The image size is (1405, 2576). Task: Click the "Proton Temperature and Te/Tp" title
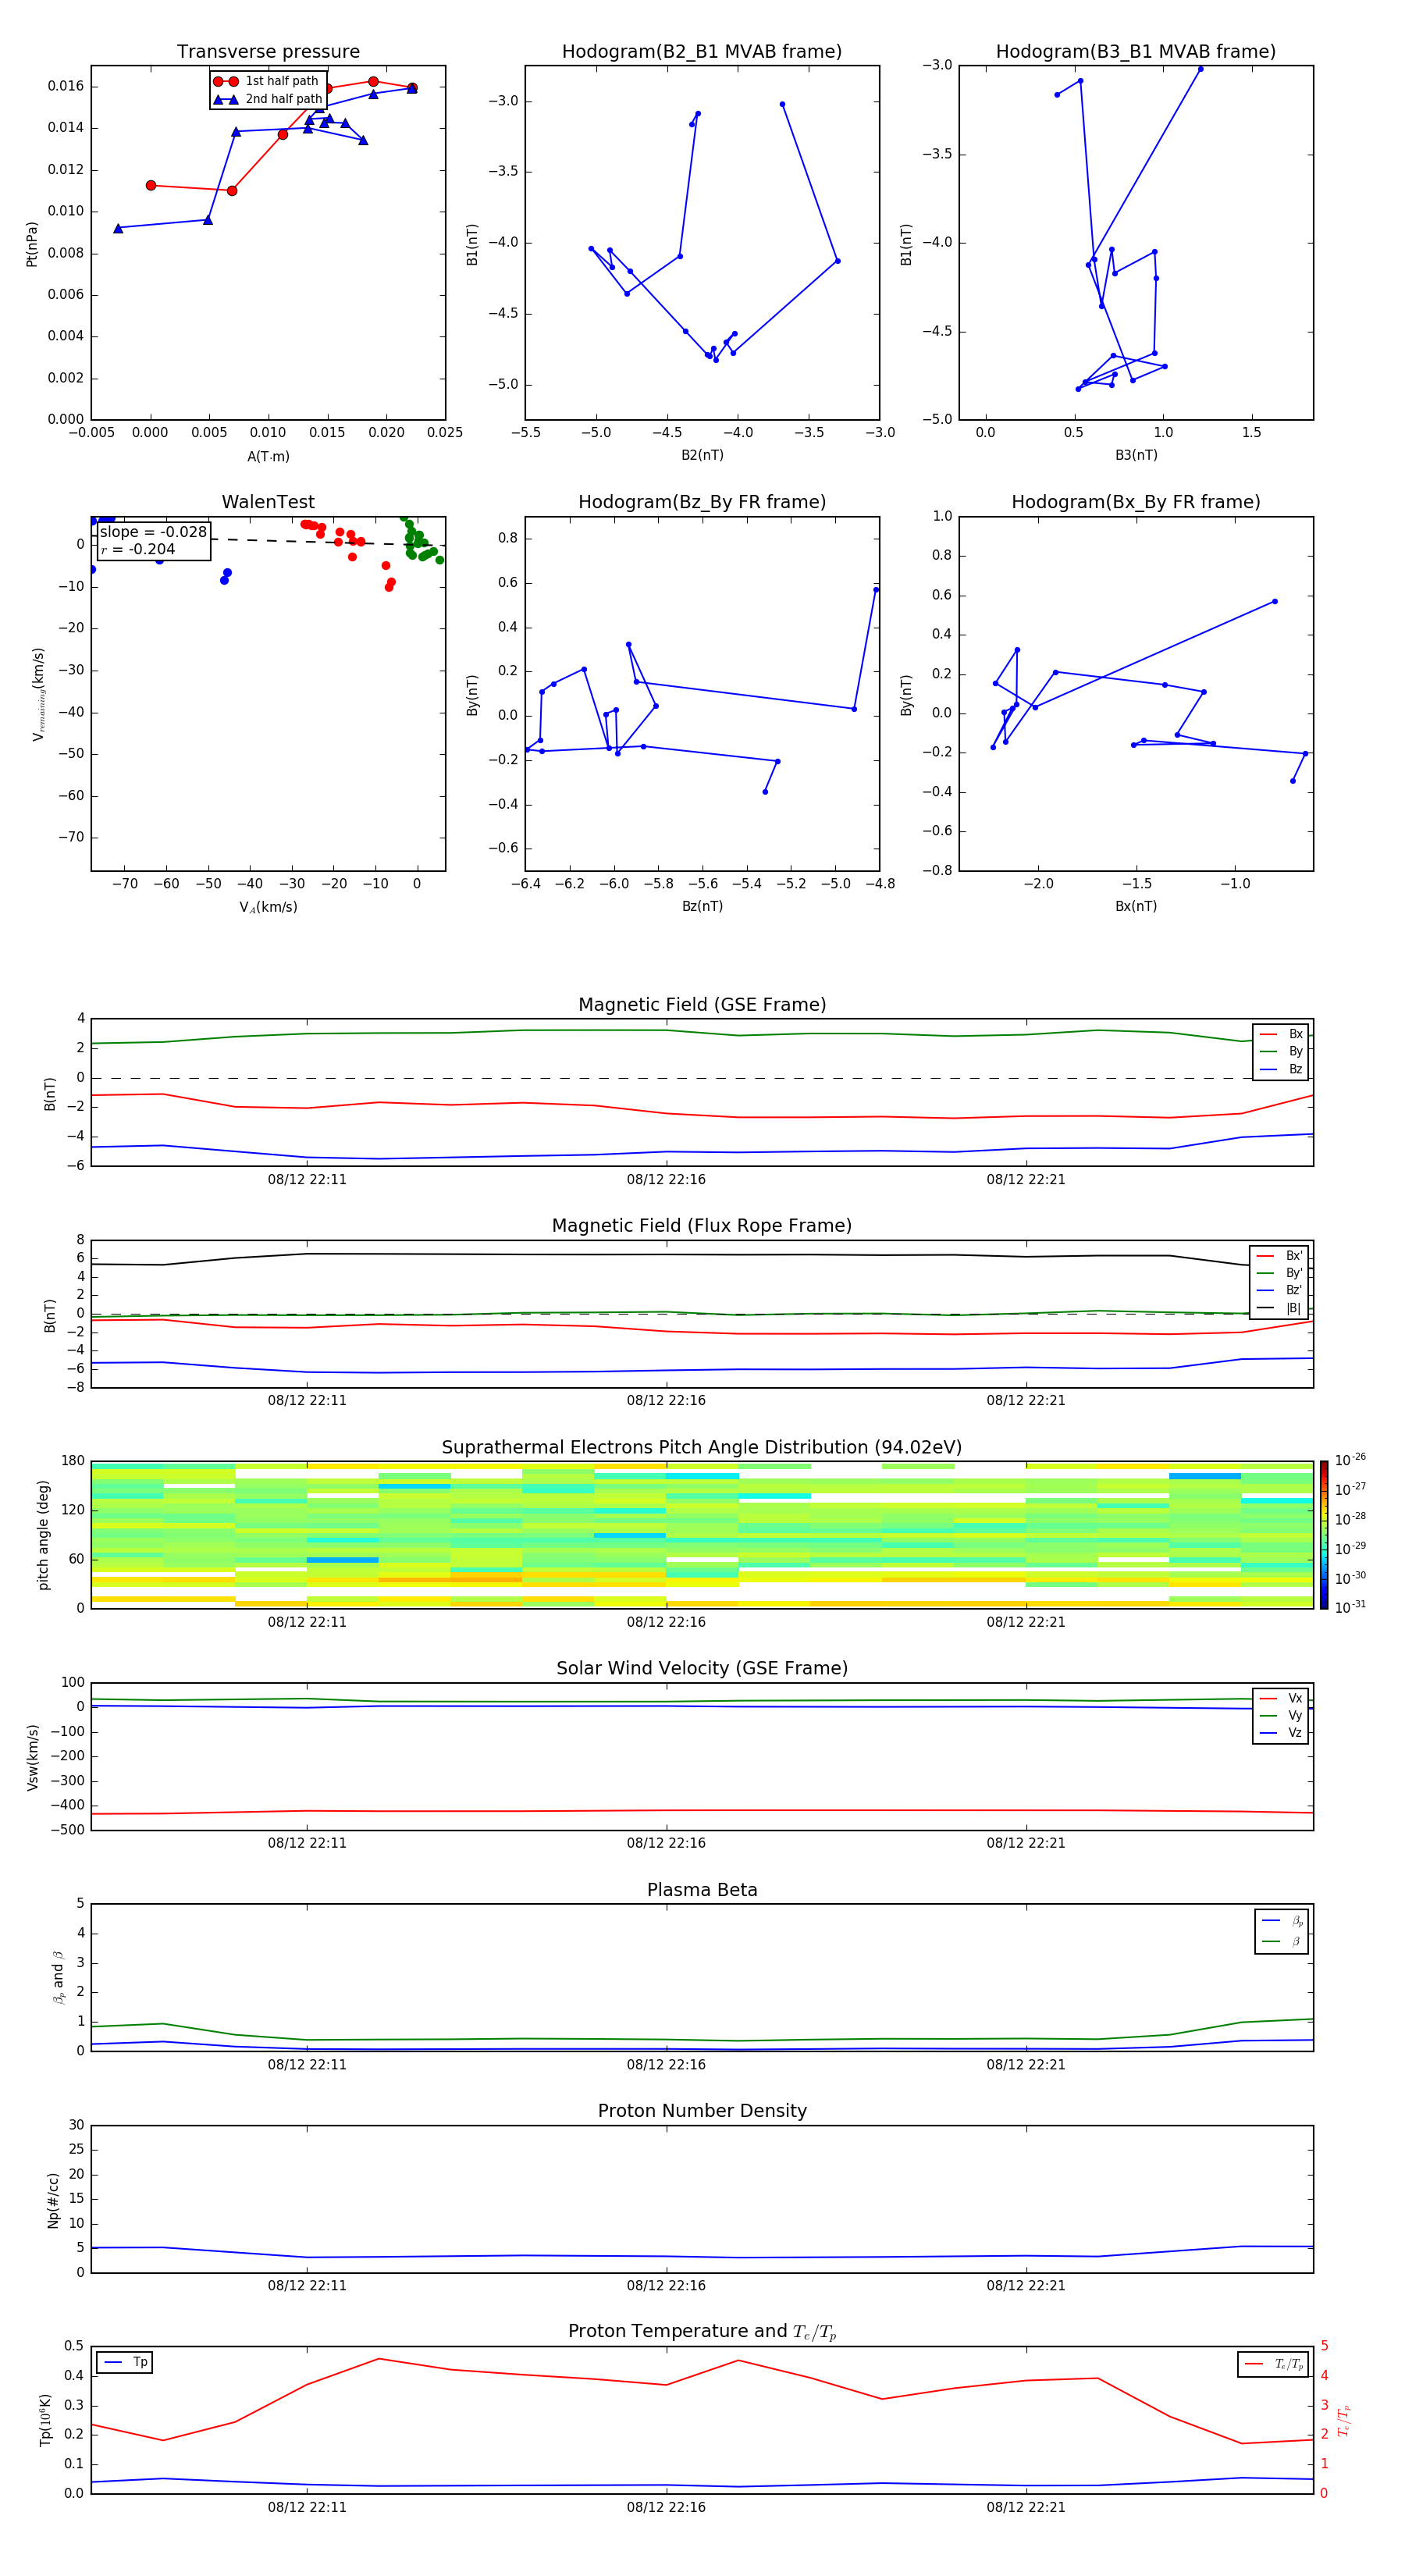[702, 2331]
